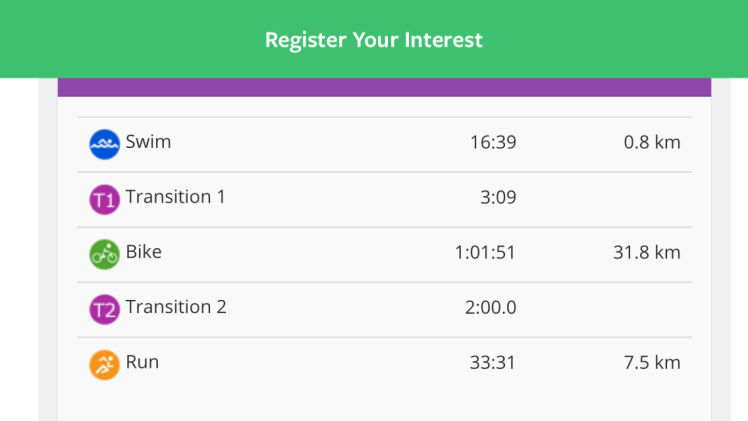Click the run distance 7.5 km

652,362
